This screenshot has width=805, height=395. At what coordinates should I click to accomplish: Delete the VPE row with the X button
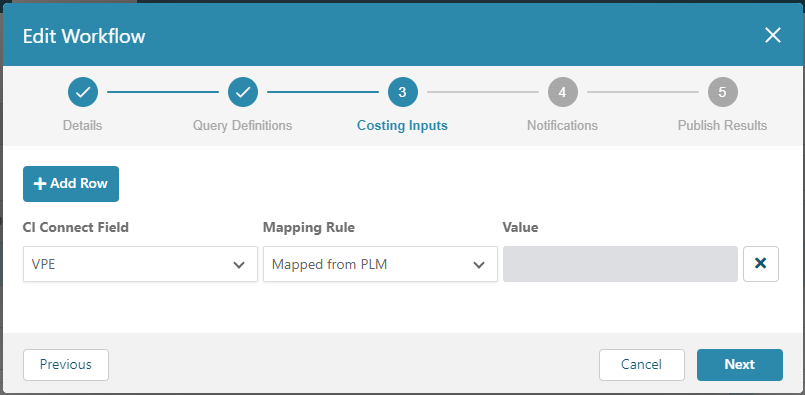(x=761, y=264)
